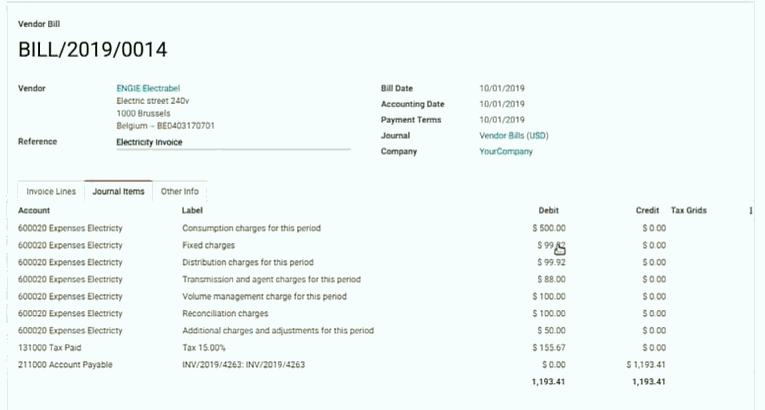The height and width of the screenshot is (410, 765).
Task: Click the Bill Date value 10/01/2019
Action: point(502,88)
